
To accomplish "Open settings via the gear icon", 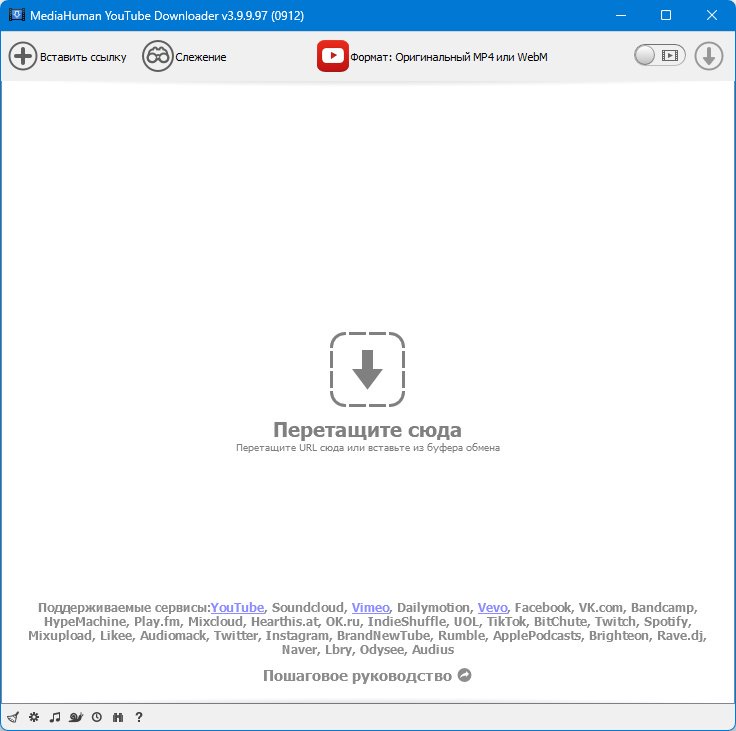I will [x=34, y=717].
